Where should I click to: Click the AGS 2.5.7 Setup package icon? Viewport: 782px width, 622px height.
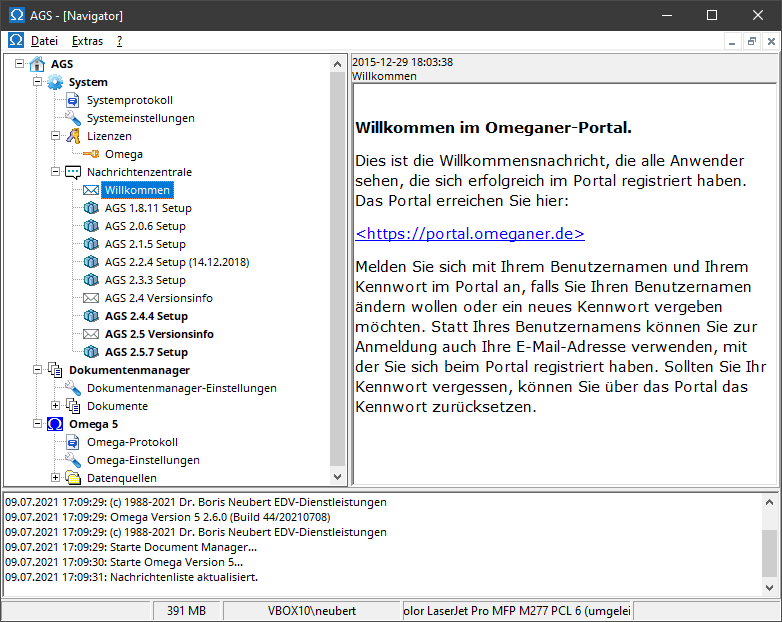[x=91, y=352]
